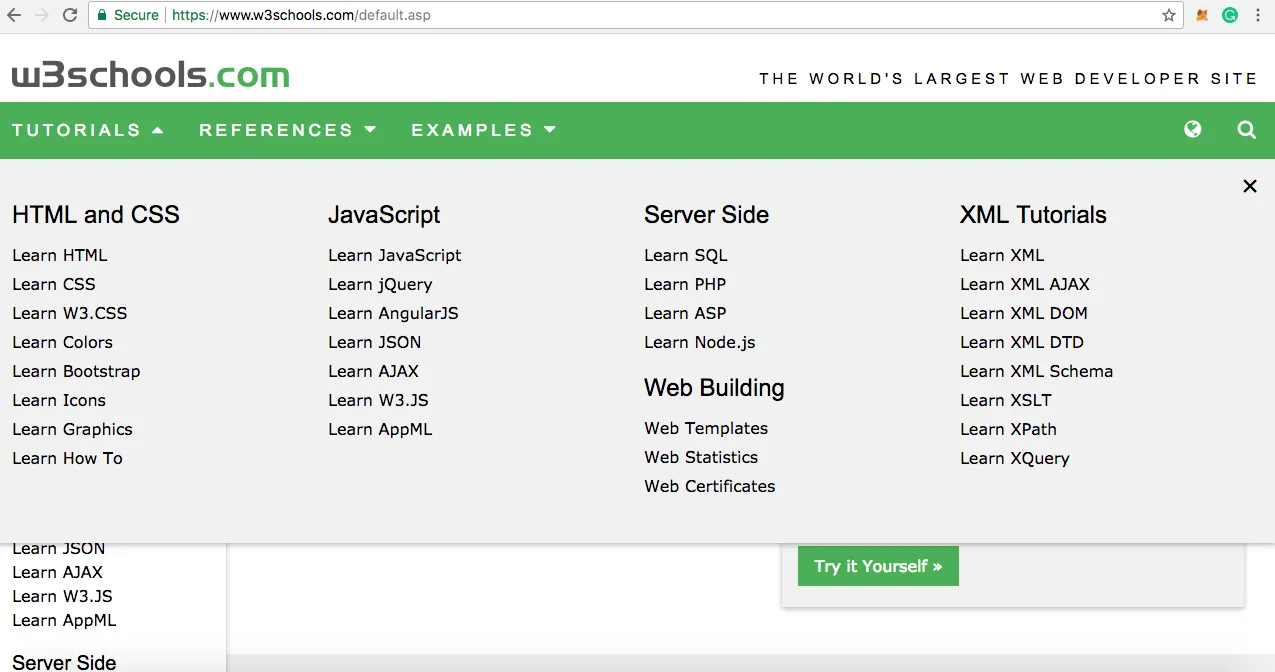Screen dimensions: 1275x672
Task: Open Learn W3.JS in dropdown panel
Action: [x=378, y=400]
